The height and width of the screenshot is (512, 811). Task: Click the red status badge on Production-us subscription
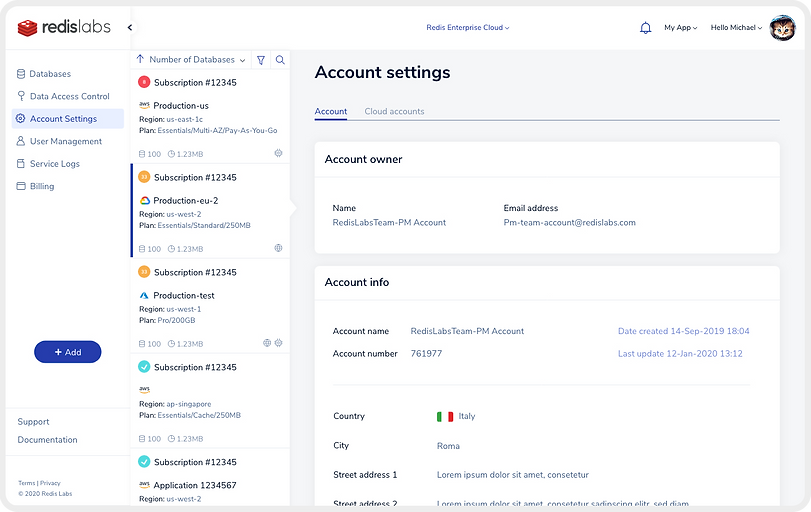[144, 82]
